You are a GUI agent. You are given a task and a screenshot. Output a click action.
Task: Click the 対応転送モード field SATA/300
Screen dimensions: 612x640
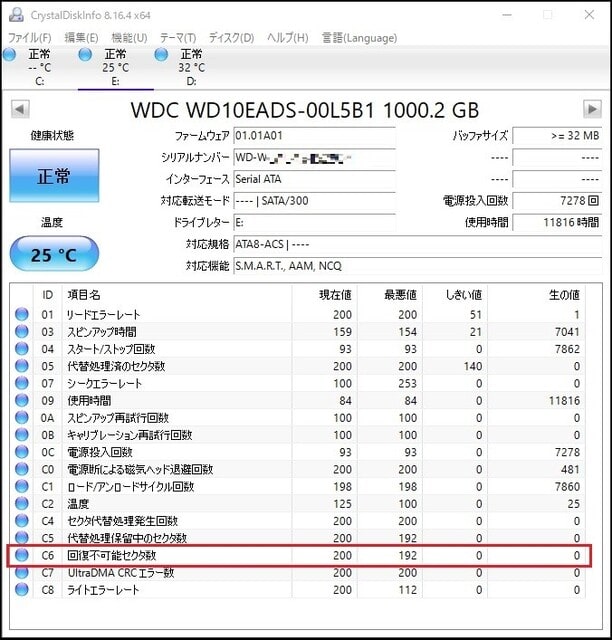[x=314, y=201]
